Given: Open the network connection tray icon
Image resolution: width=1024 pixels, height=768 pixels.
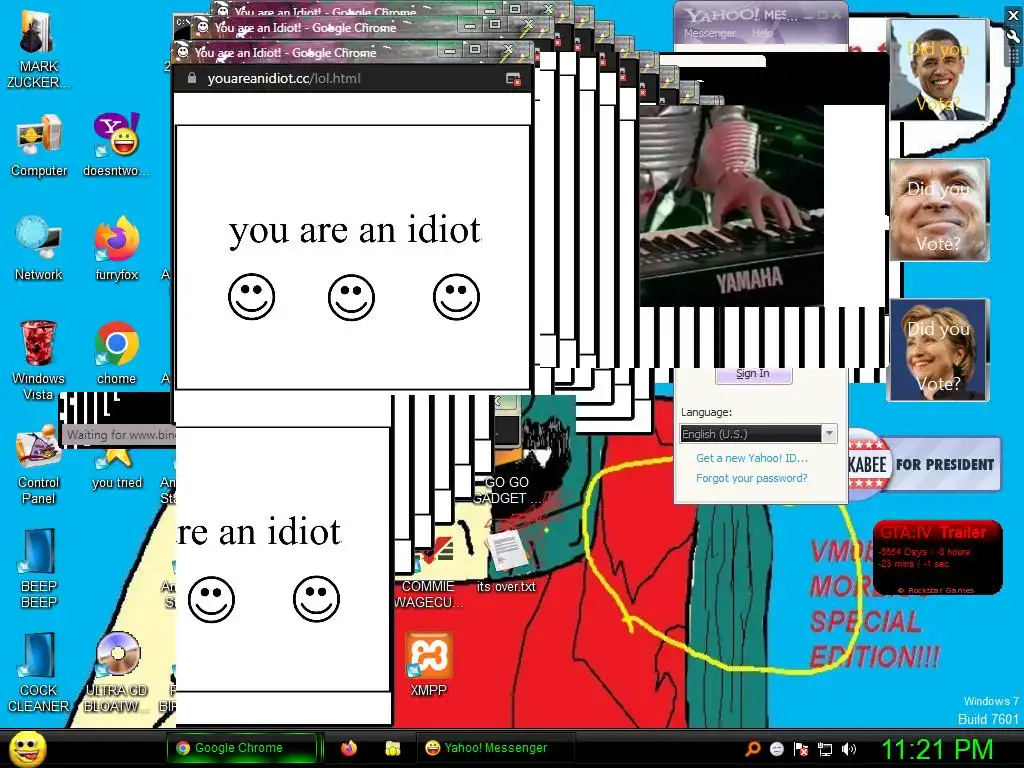Looking at the screenshot, I should pos(825,749).
